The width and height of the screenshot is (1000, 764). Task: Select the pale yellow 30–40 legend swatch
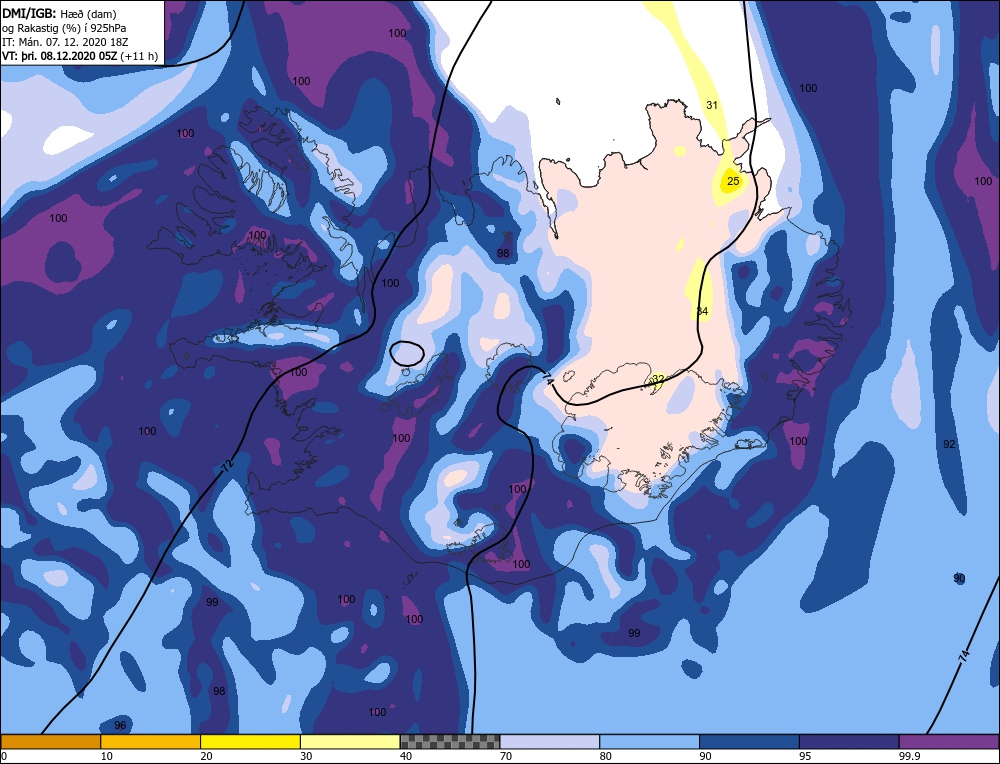(350, 742)
